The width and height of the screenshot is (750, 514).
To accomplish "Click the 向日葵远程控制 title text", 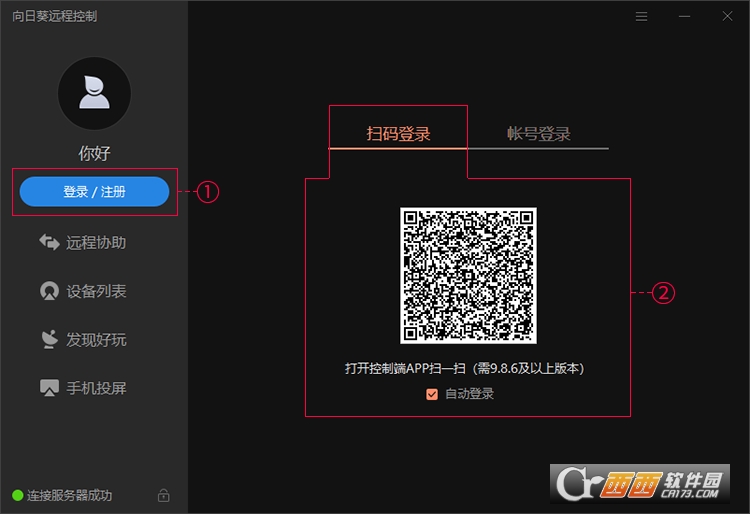I will coord(55,16).
